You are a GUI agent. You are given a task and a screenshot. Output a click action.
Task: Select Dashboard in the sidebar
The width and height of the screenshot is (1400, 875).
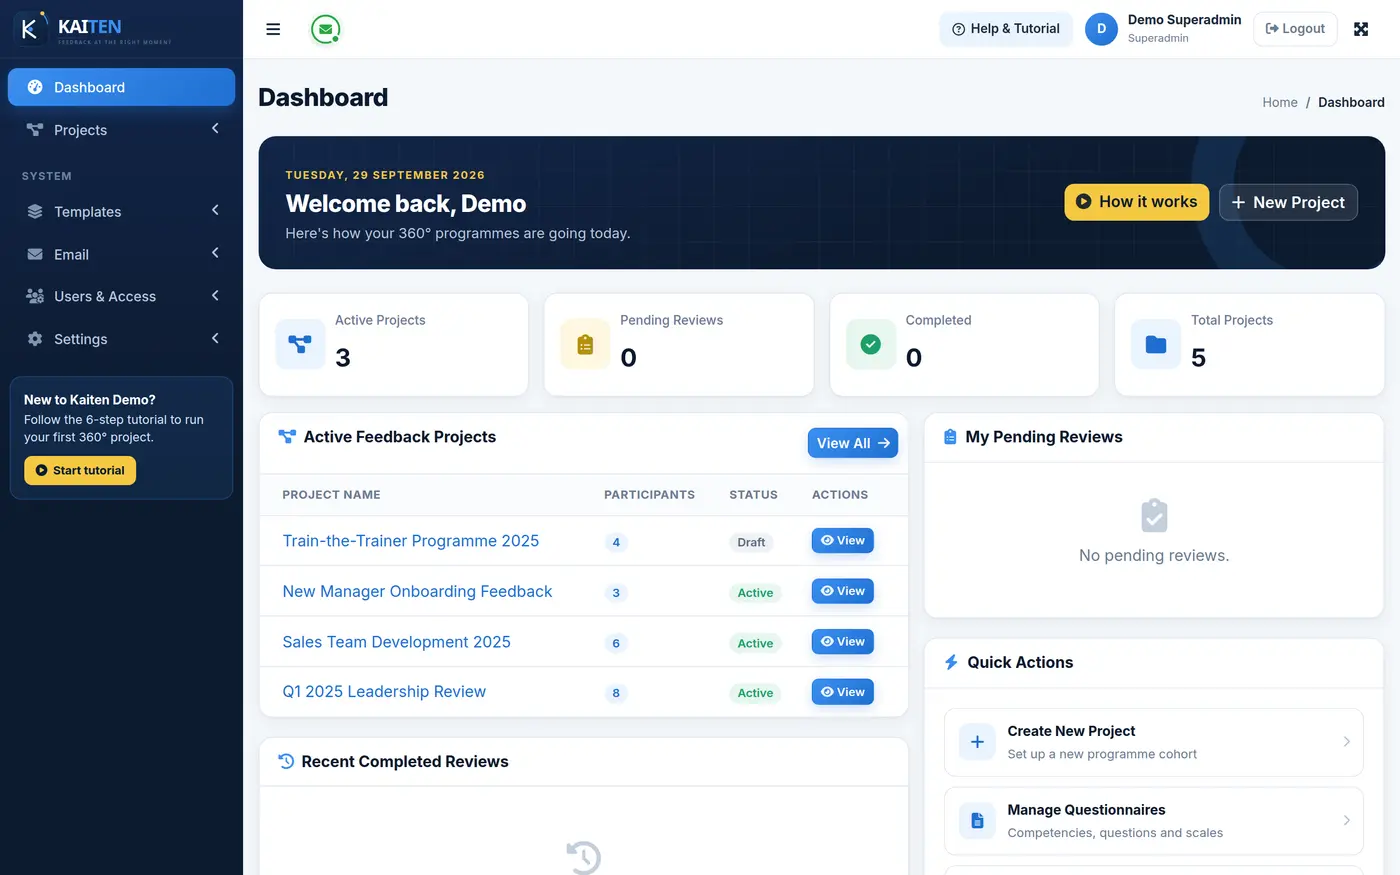pyautogui.click(x=121, y=87)
